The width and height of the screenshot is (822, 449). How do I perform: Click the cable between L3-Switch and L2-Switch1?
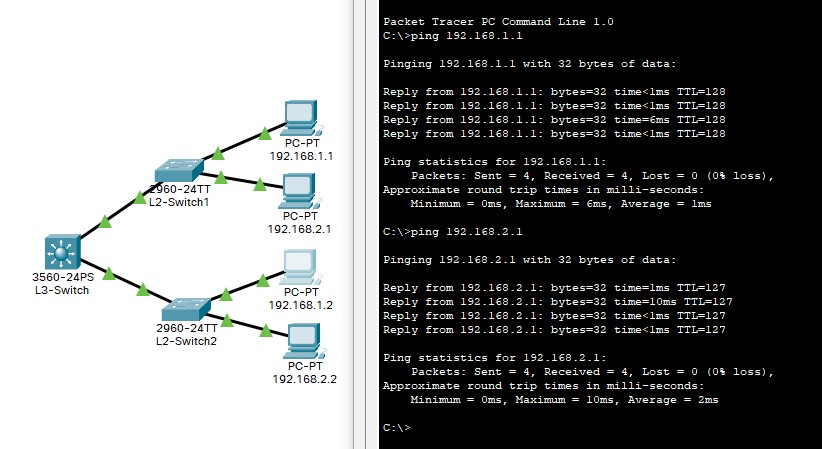tap(122, 209)
